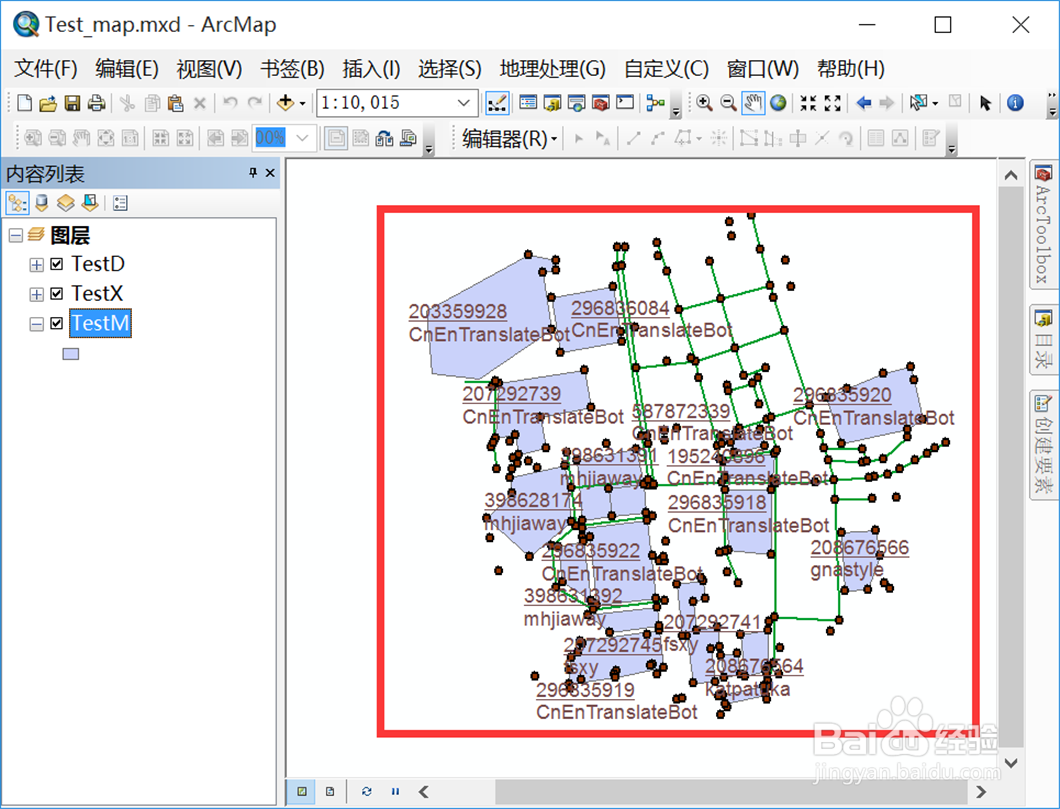Click the Fixed Zoom Out icon

click(x=833, y=103)
